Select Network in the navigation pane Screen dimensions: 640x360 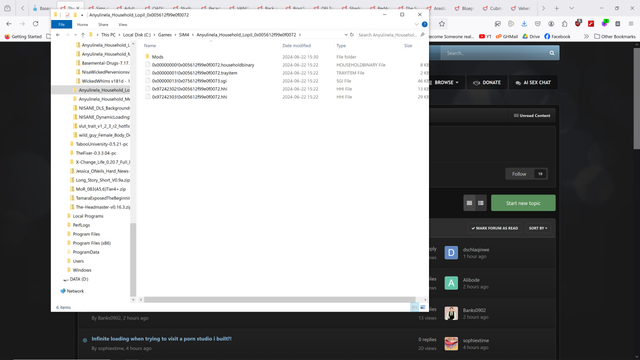tap(75, 291)
